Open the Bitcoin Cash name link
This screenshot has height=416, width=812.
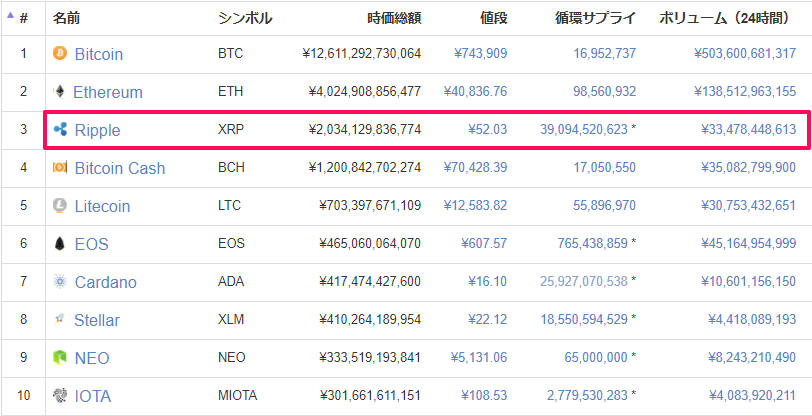(x=120, y=168)
